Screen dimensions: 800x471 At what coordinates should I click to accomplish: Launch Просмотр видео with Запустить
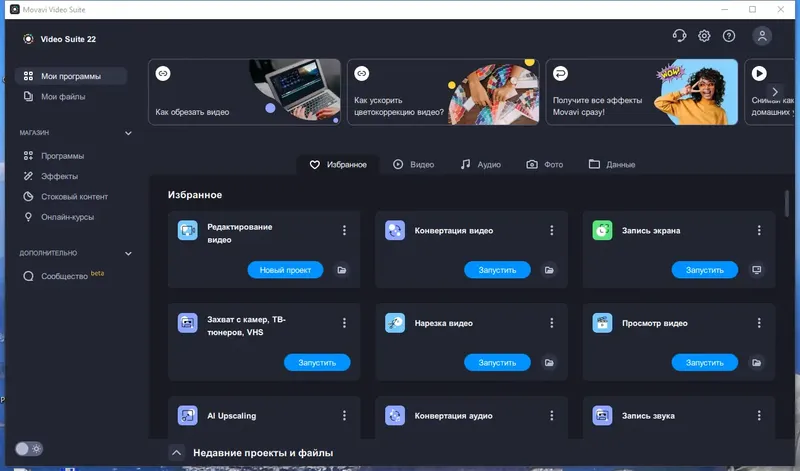(705, 362)
